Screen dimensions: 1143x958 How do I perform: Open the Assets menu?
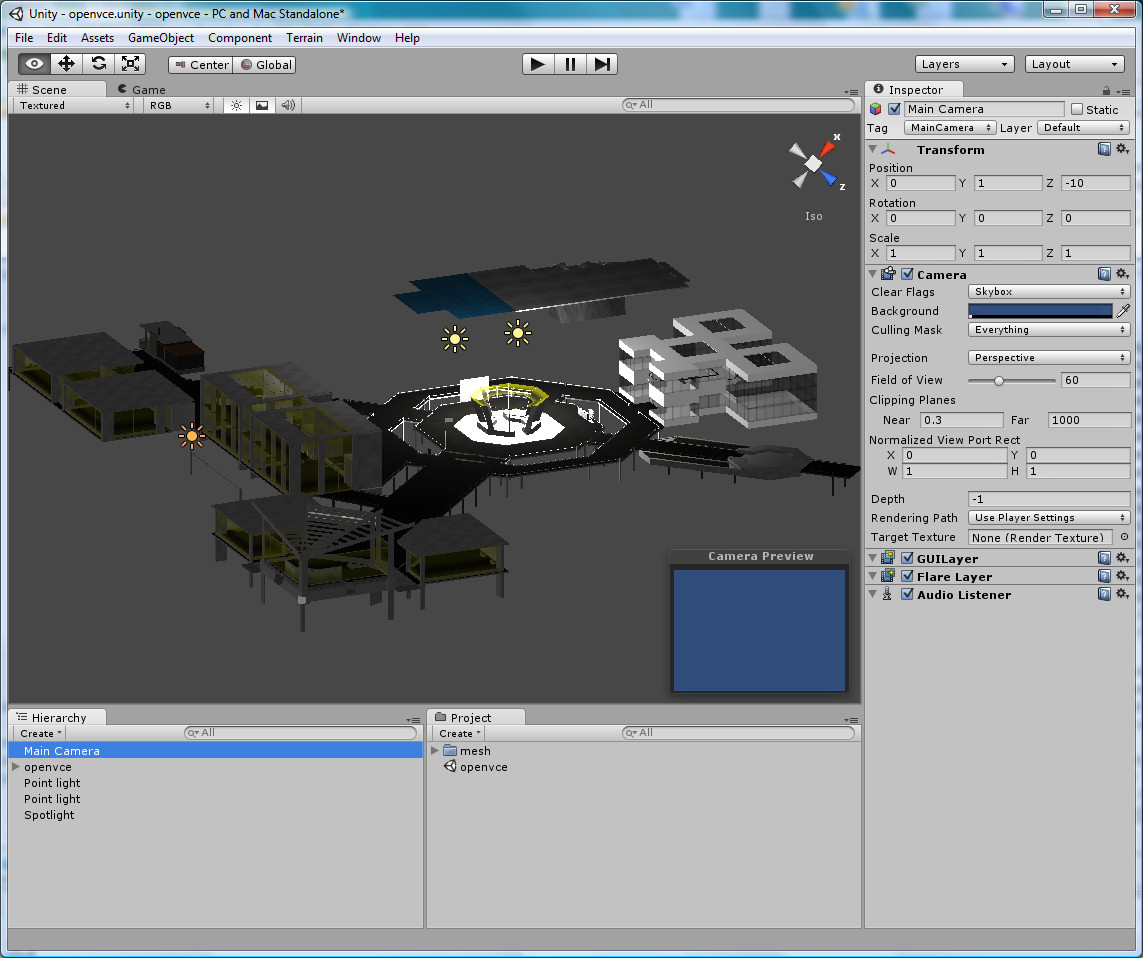point(97,38)
